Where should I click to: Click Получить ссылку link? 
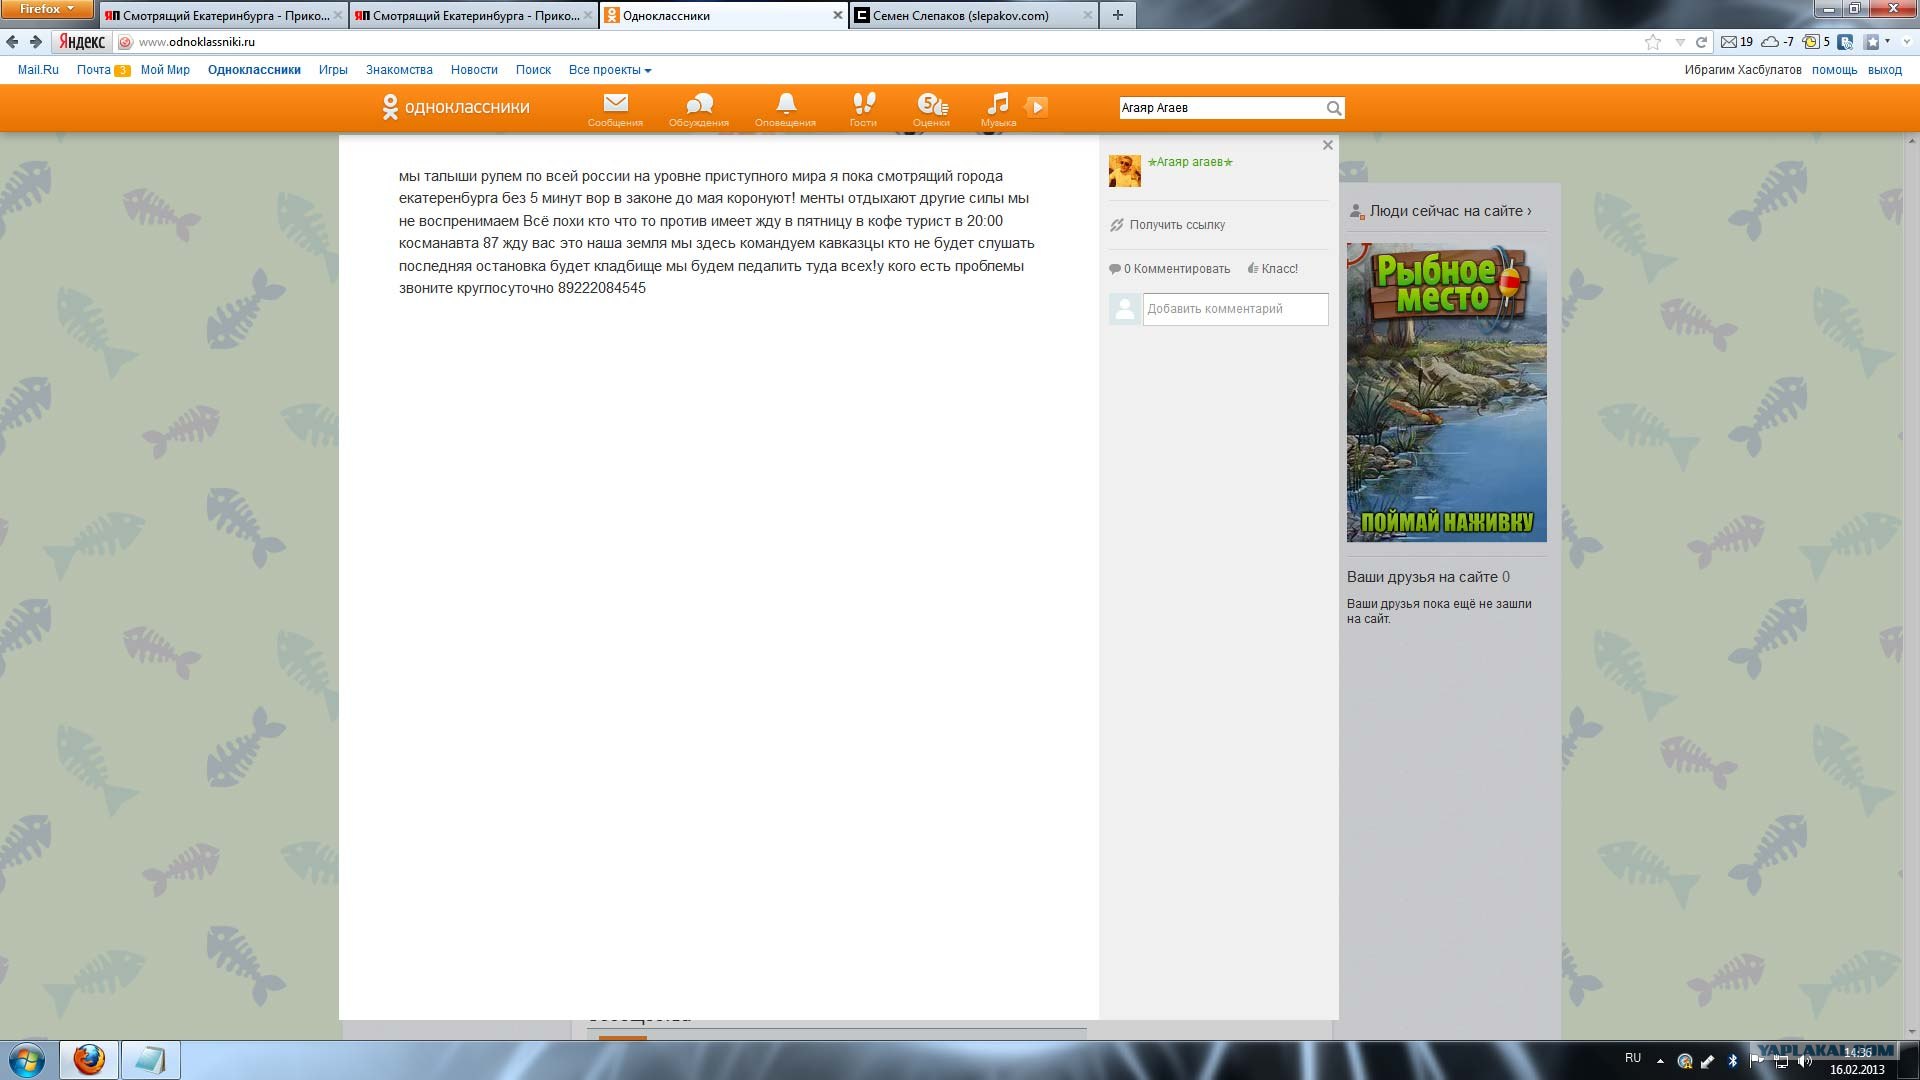coord(1168,225)
